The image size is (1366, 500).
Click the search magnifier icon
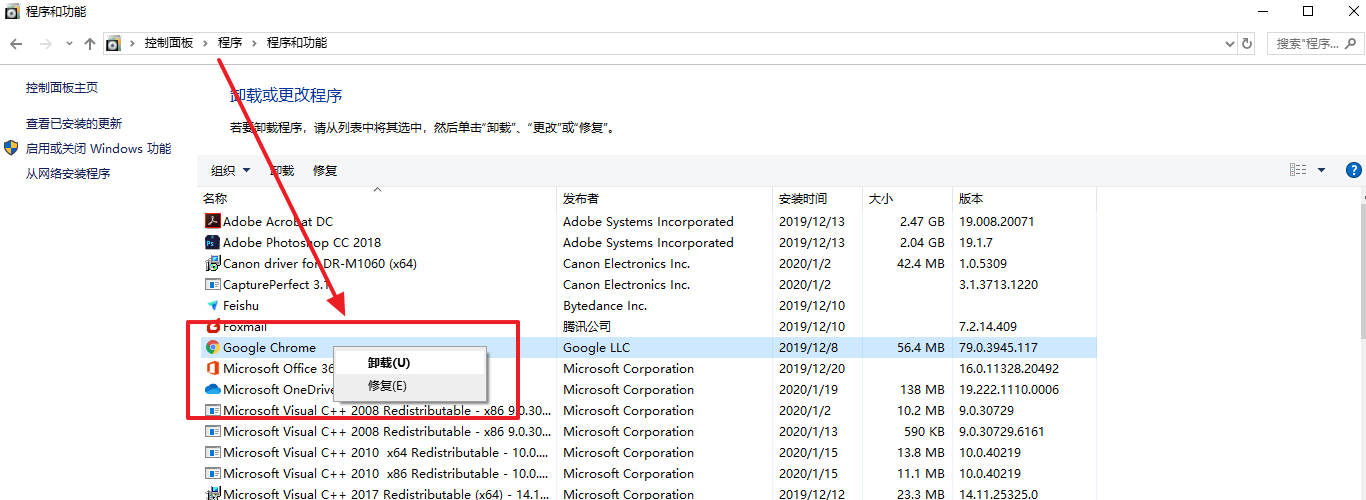pos(1352,44)
